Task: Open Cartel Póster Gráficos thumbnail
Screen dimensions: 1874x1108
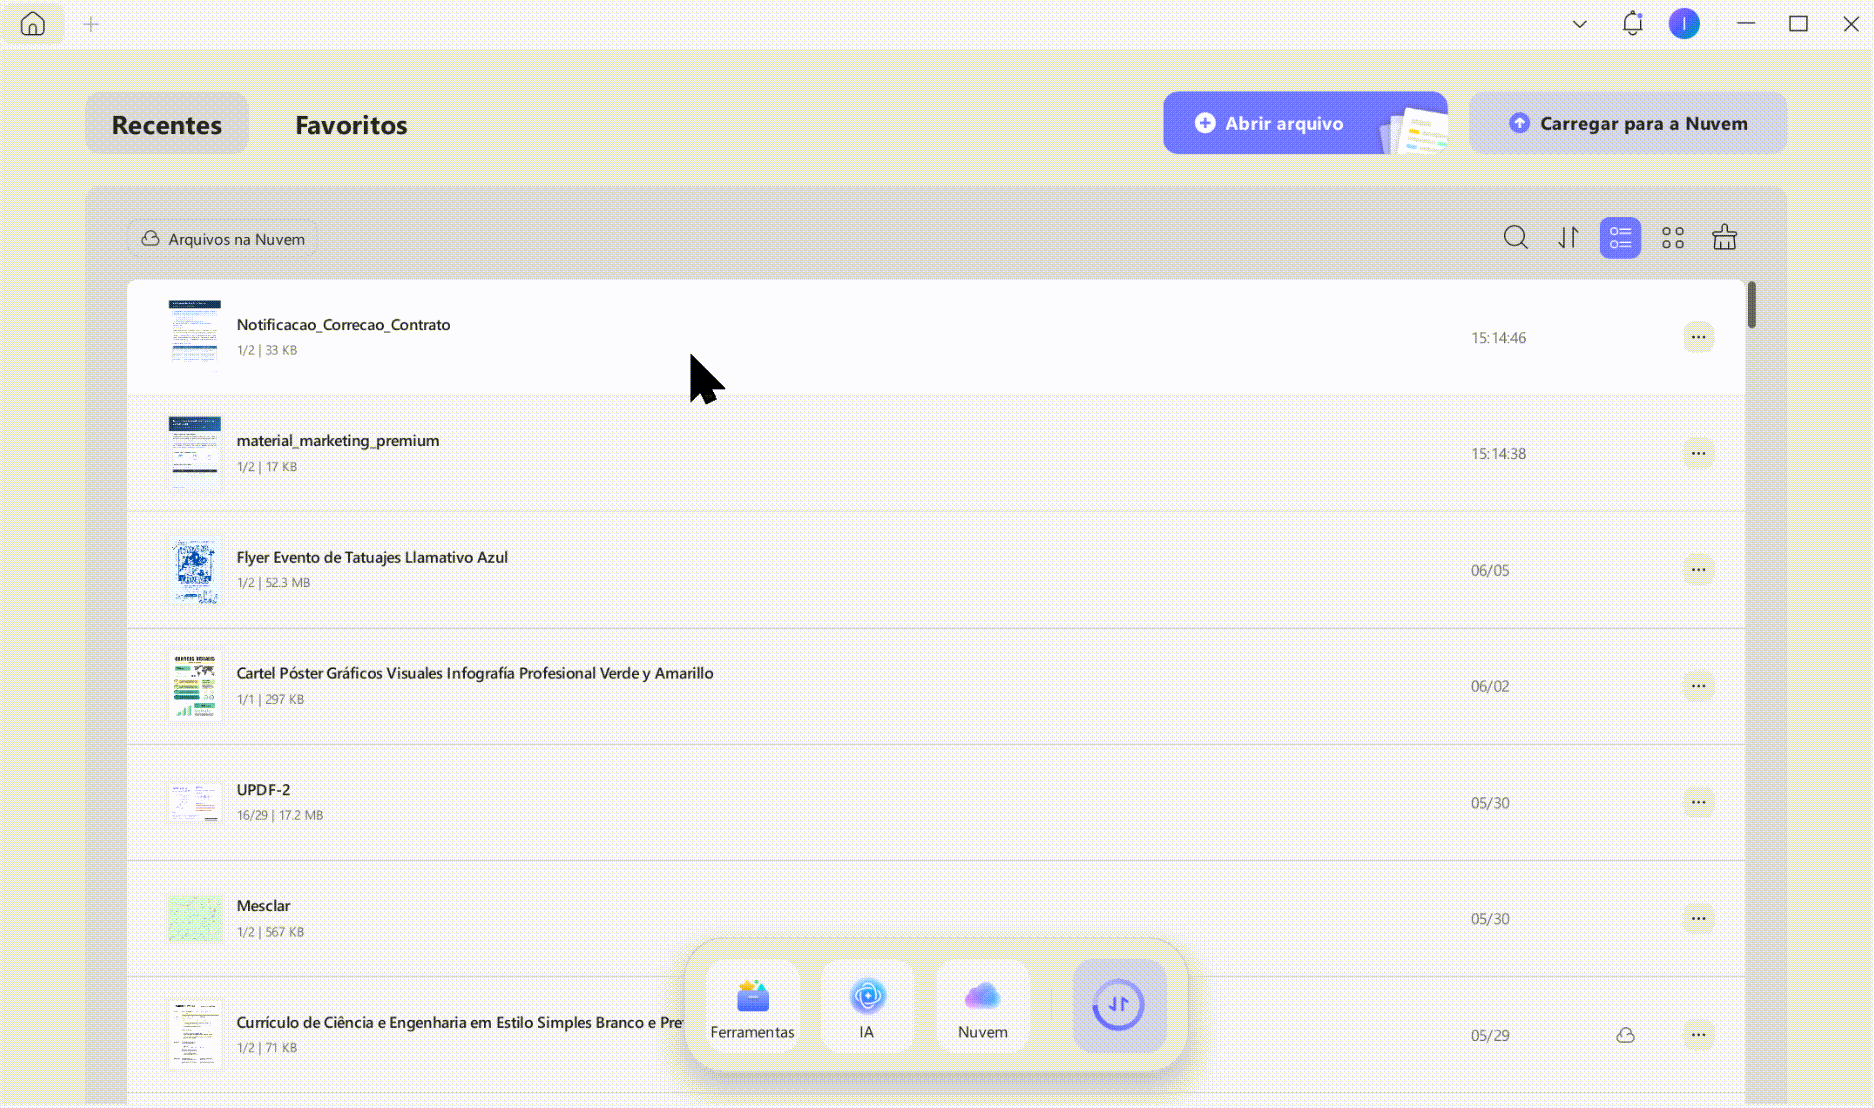Action: [195, 686]
